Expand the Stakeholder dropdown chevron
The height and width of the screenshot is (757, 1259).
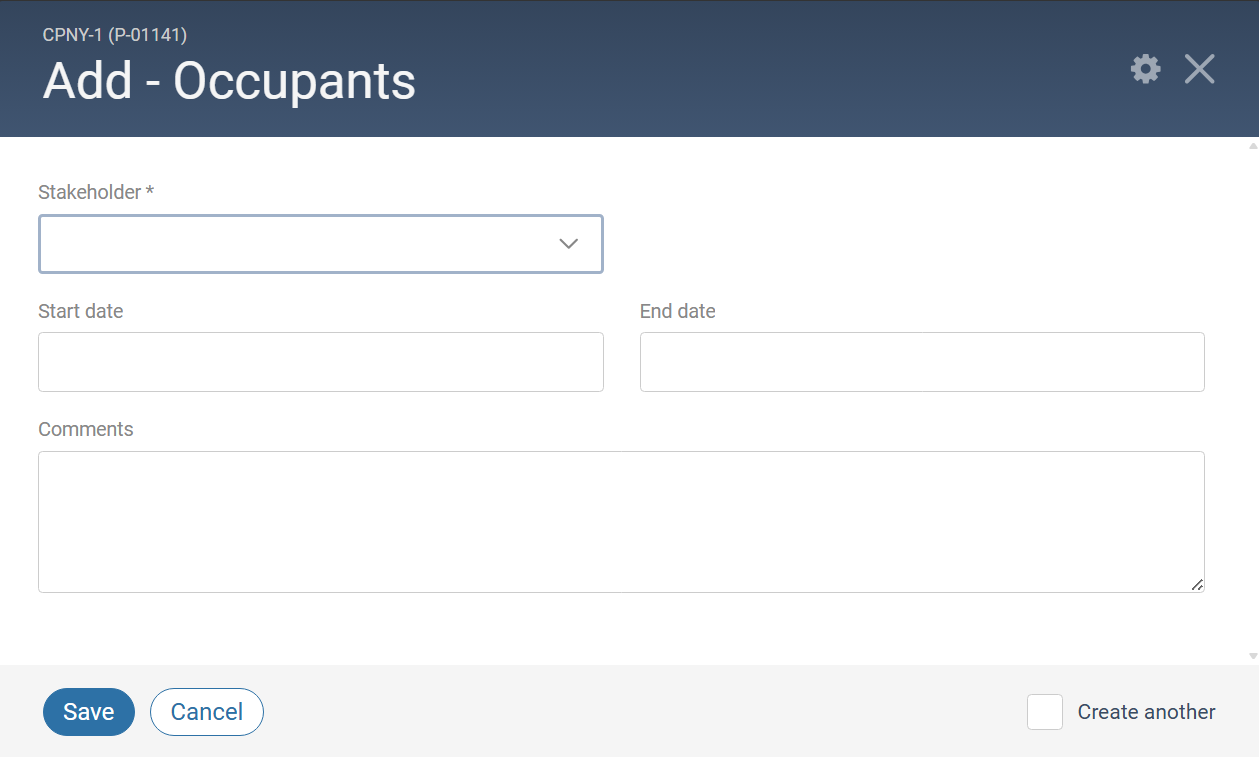(569, 244)
